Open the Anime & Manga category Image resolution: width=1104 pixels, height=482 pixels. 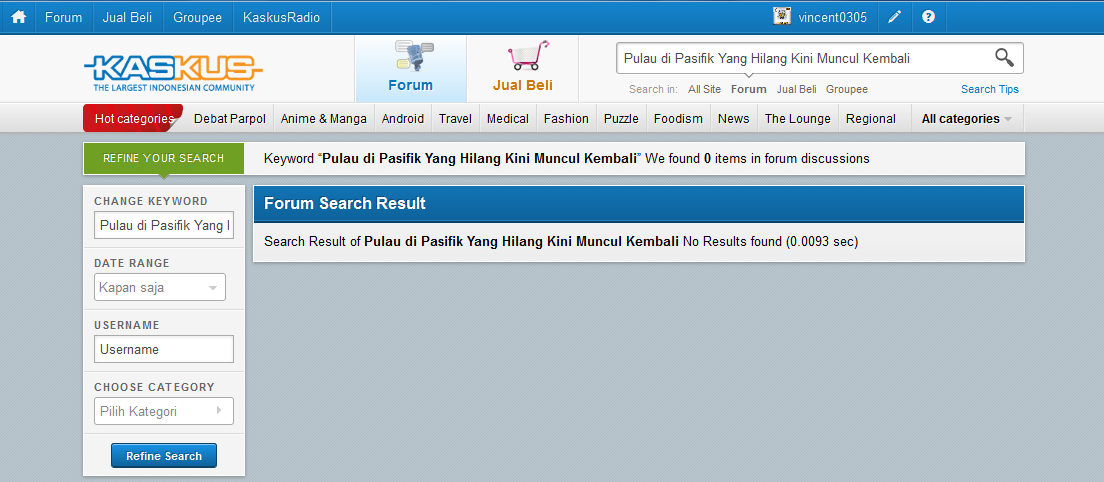tap(324, 119)
